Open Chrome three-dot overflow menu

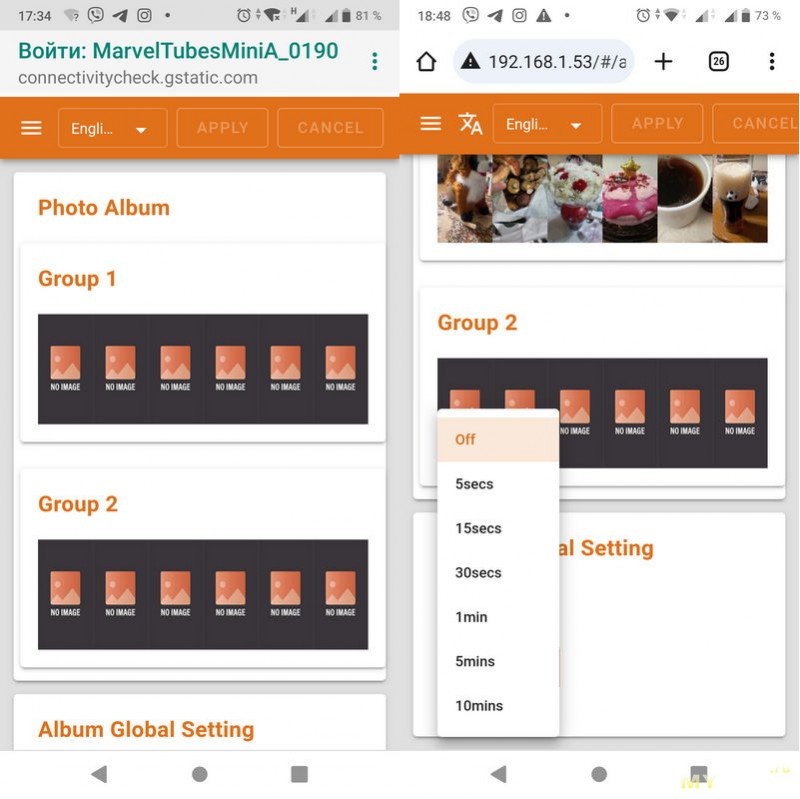coord(771,62)
